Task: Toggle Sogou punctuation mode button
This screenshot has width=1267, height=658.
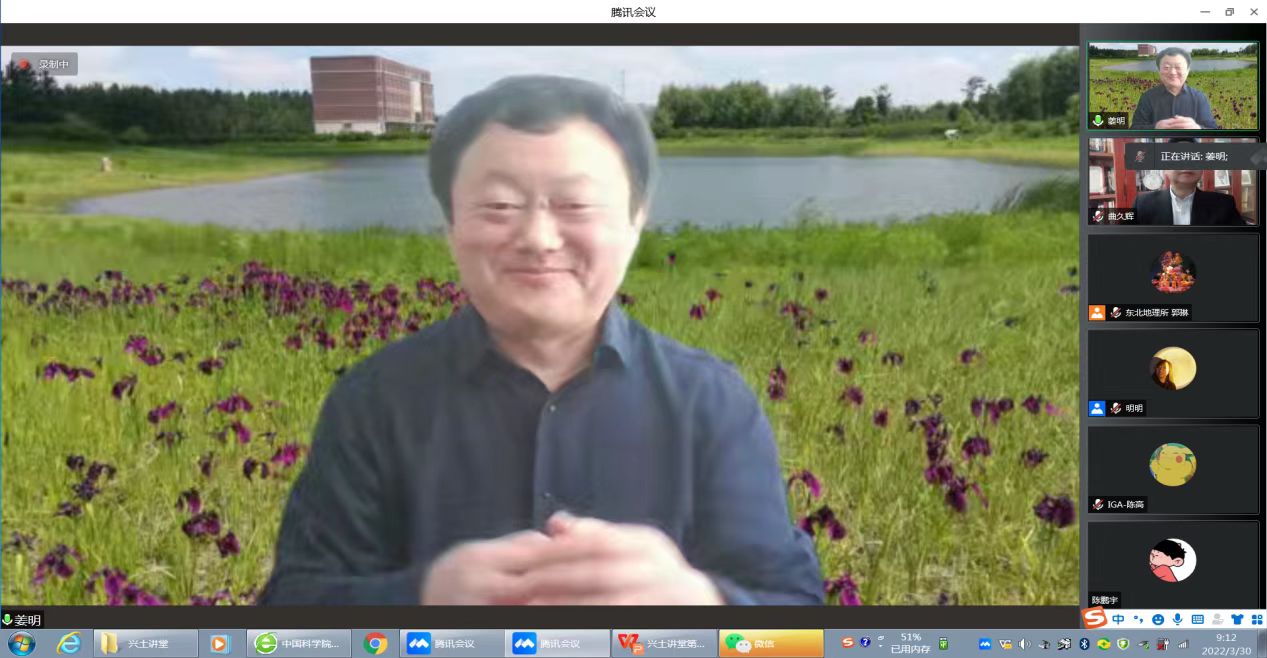Action: [x=1137, y=619]
